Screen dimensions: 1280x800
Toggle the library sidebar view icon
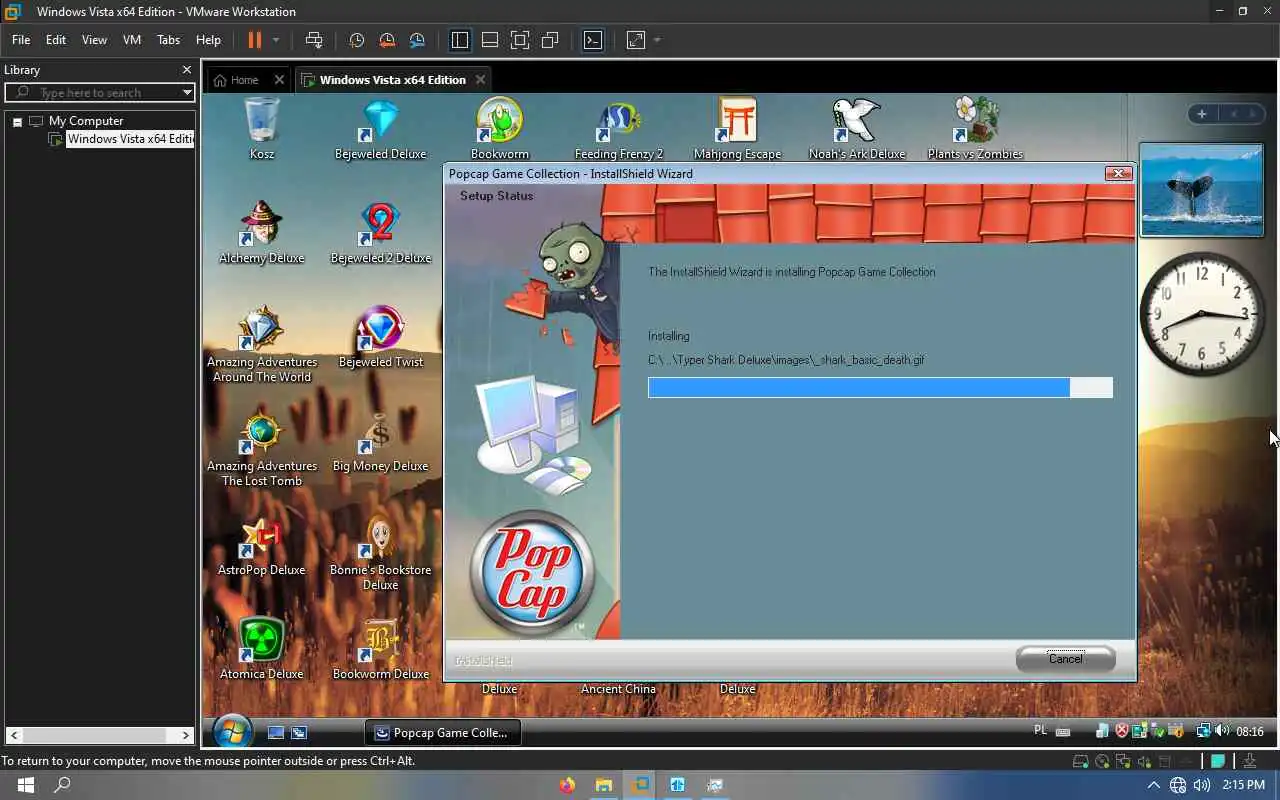pyautogui.click(x=460, y=40)
